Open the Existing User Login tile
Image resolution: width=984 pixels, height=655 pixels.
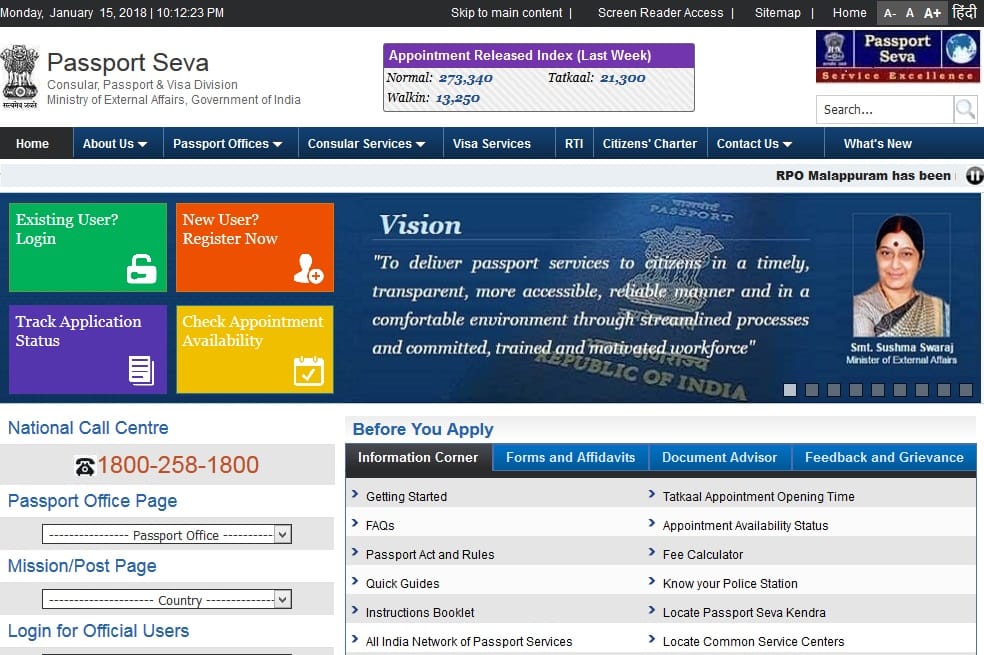coord(88,247)
